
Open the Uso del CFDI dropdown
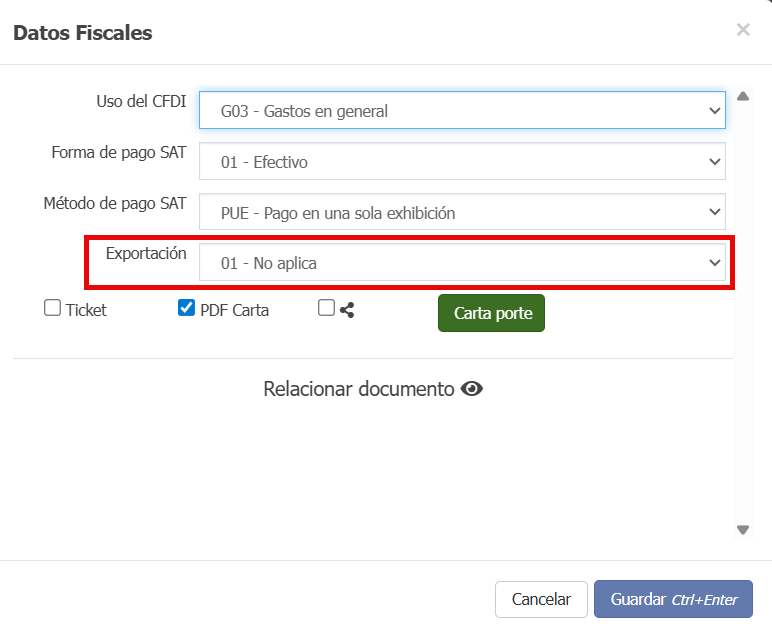tap(462, 111)
